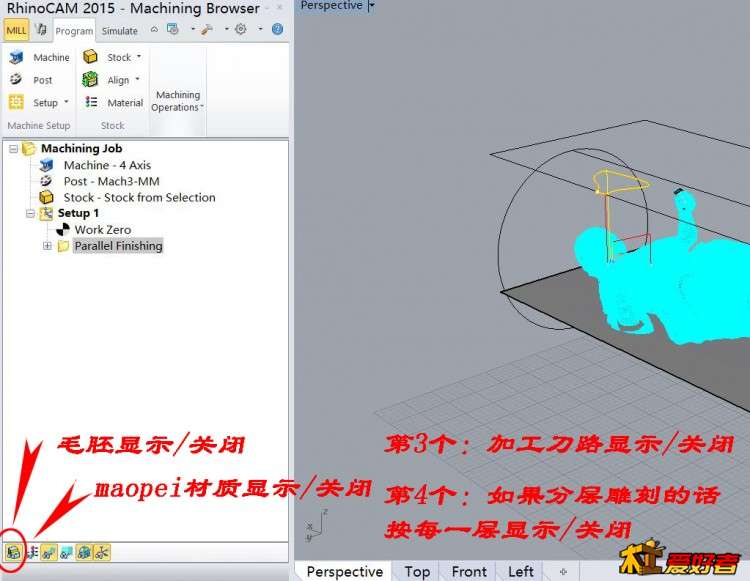Click the Setup 1 icon
Image resolution: width=750 pixels, height=581 pixels.
[x=46, y=213]
